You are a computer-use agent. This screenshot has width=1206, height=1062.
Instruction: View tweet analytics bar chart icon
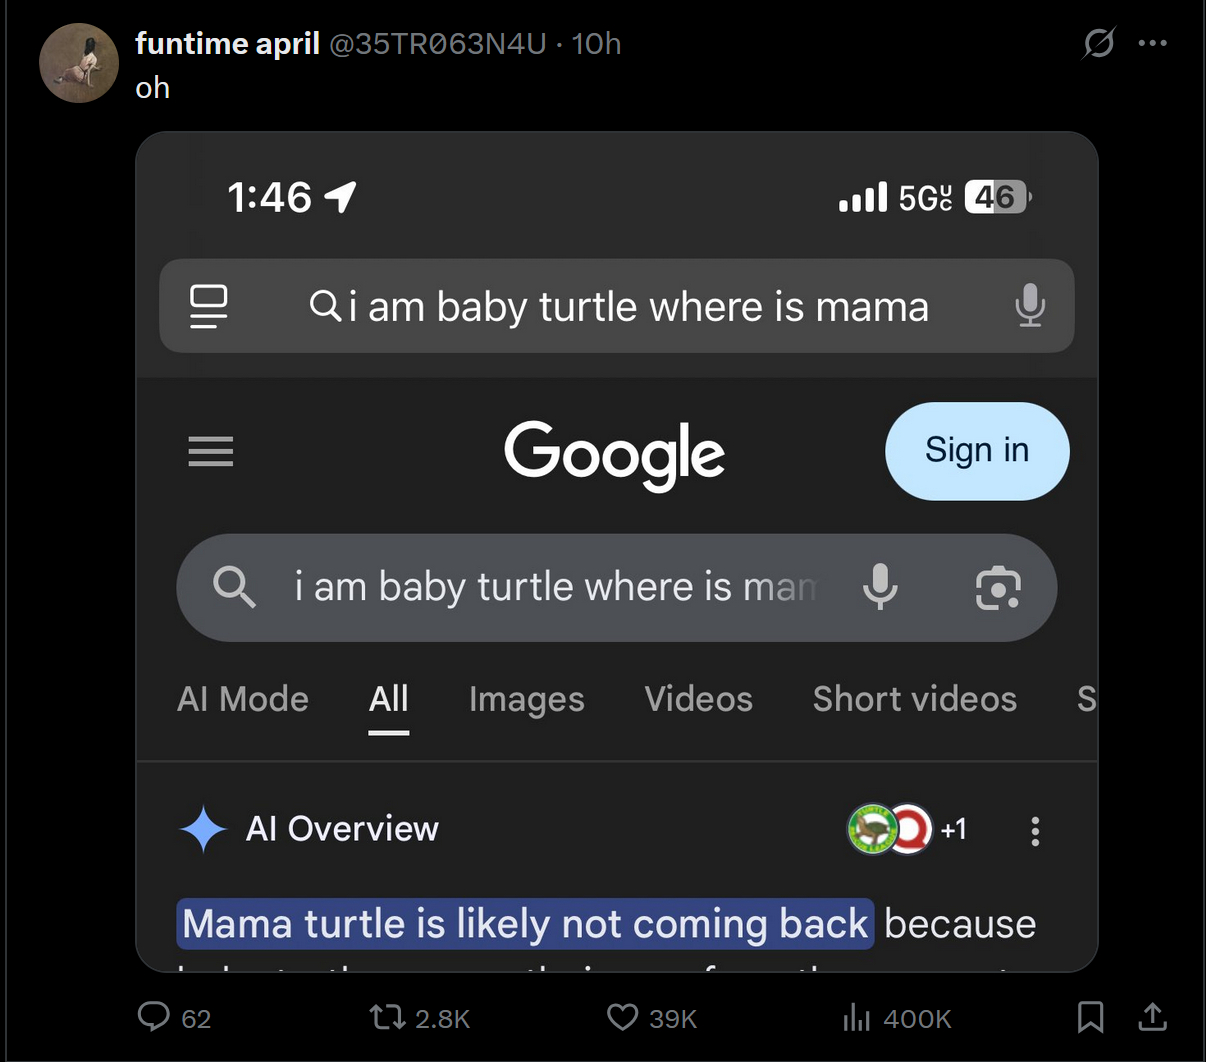pyautogui.click(x=856, y=1017)
